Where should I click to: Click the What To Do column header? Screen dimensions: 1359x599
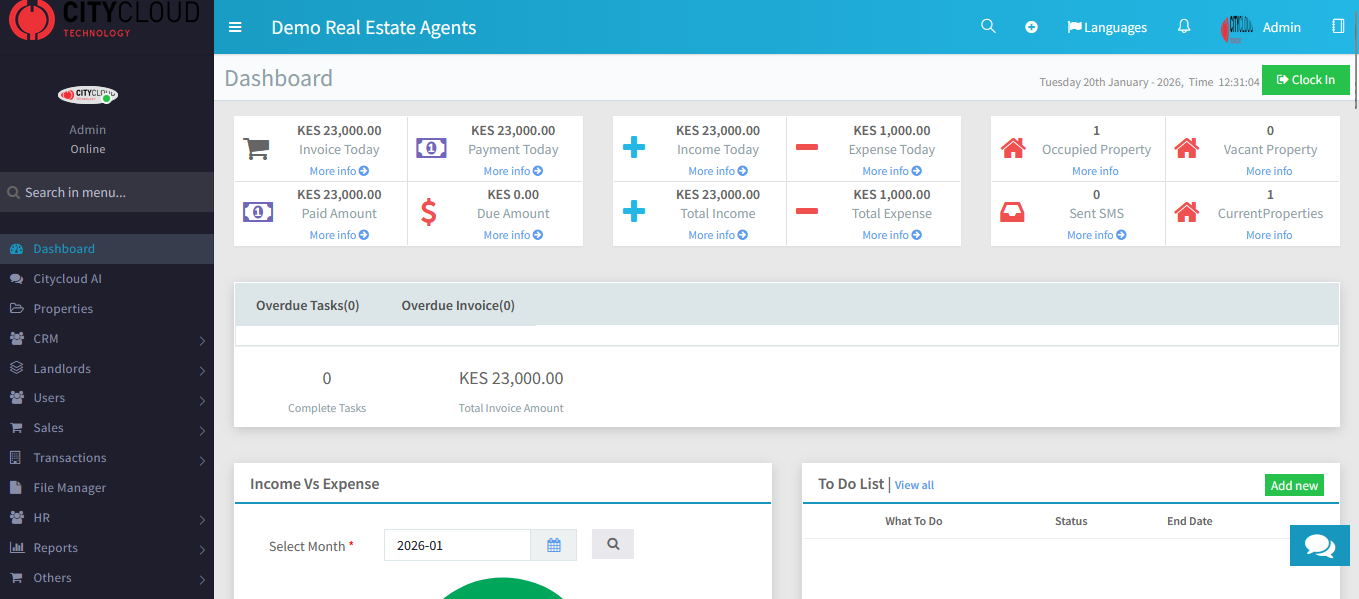pos(913,521)
